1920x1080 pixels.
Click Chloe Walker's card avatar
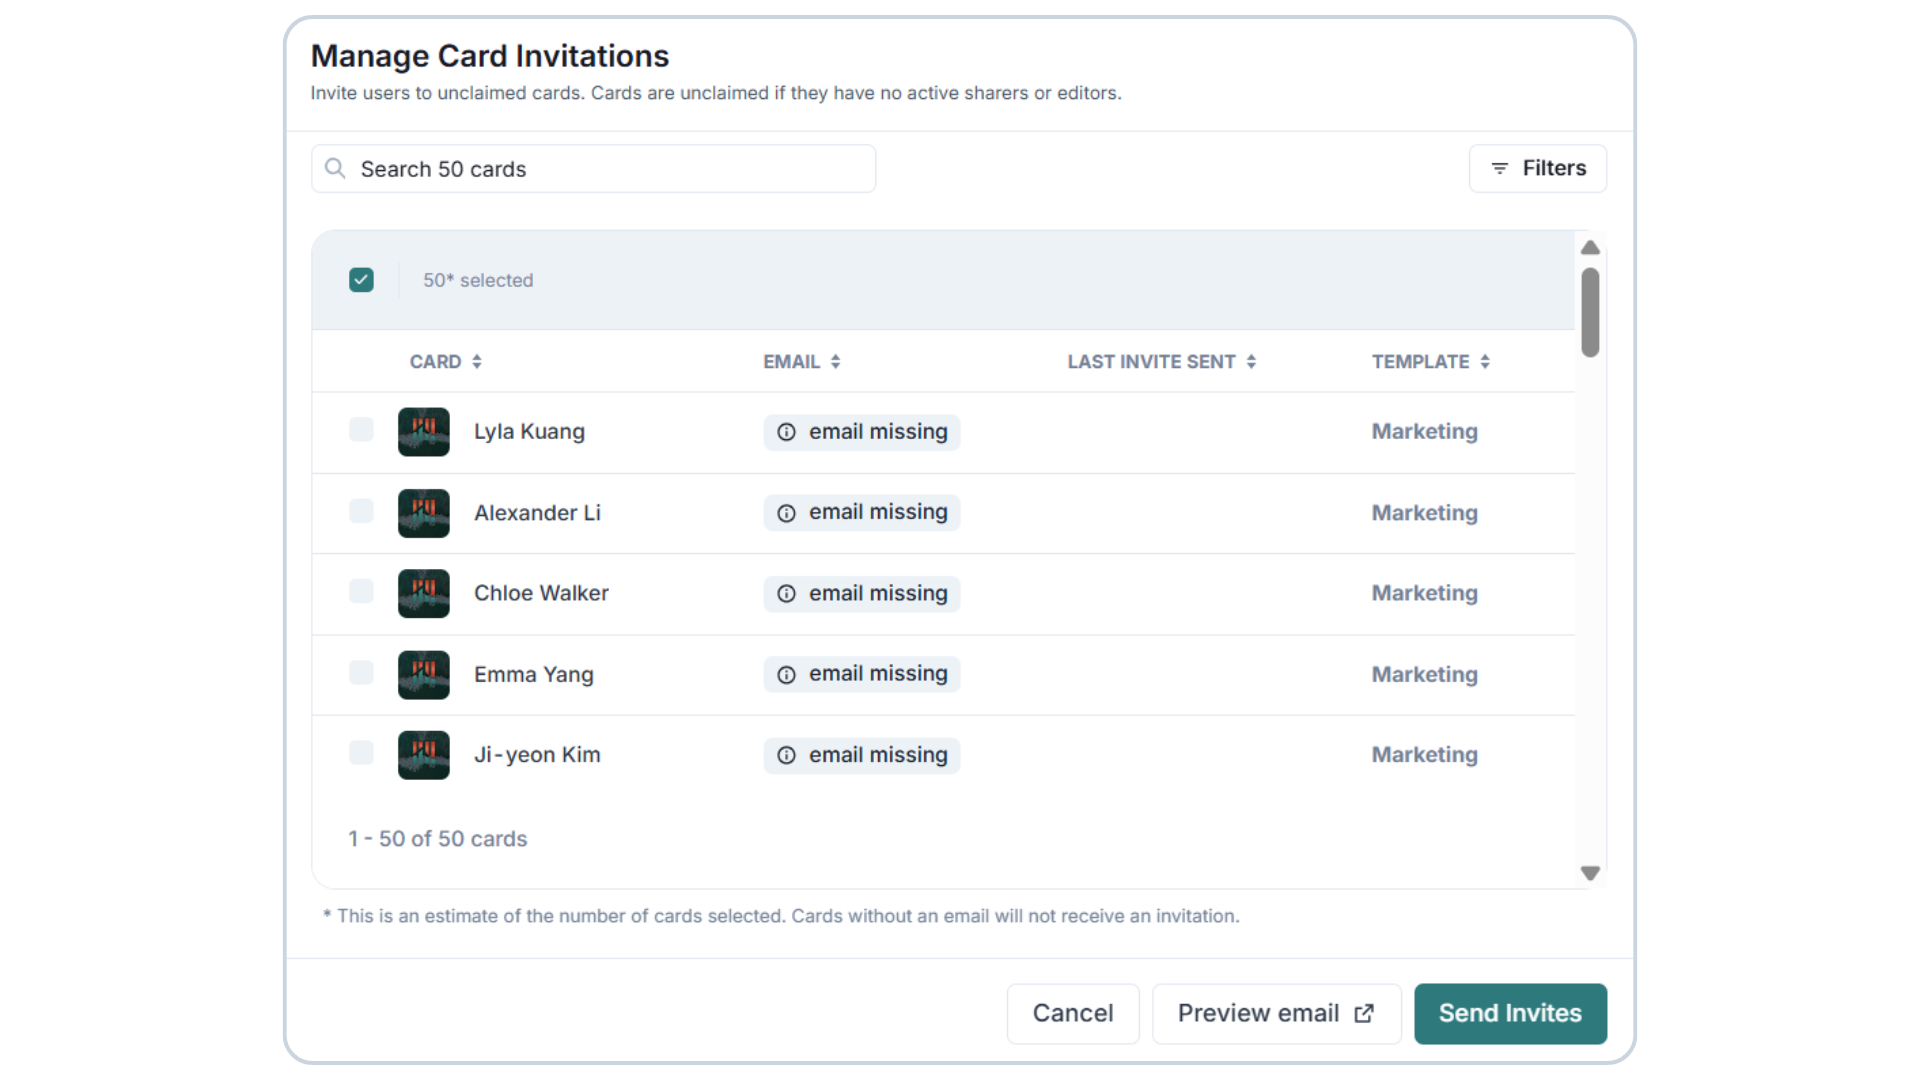coord(424,594)
